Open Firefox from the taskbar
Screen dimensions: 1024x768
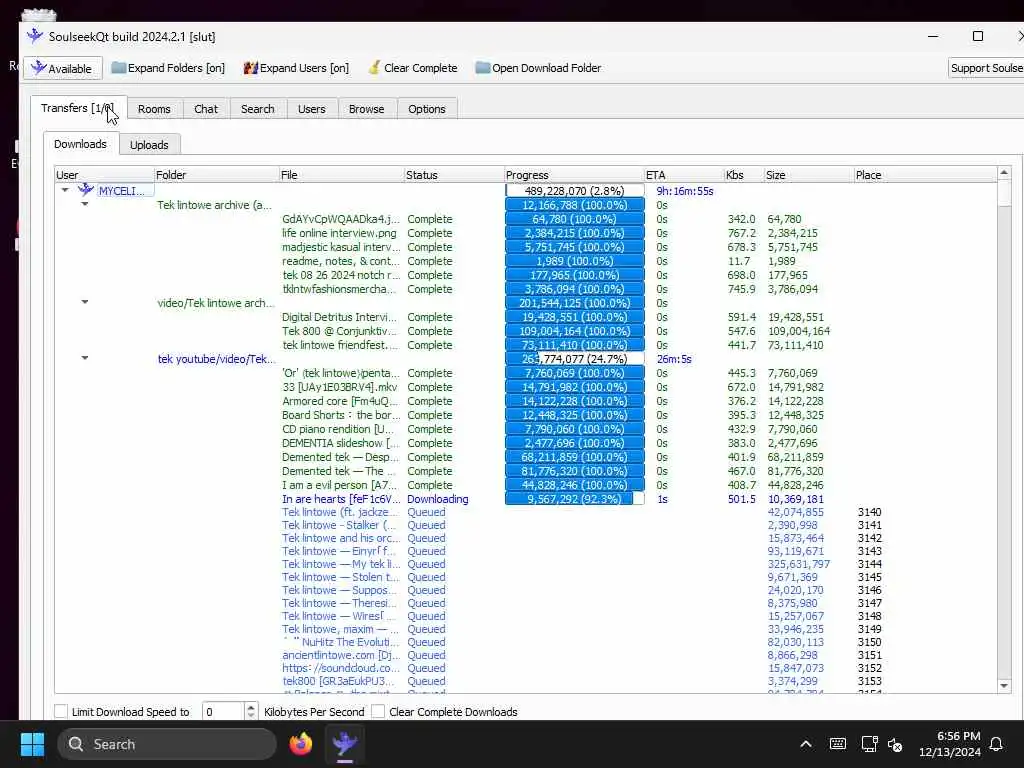(x=301, y=744)
